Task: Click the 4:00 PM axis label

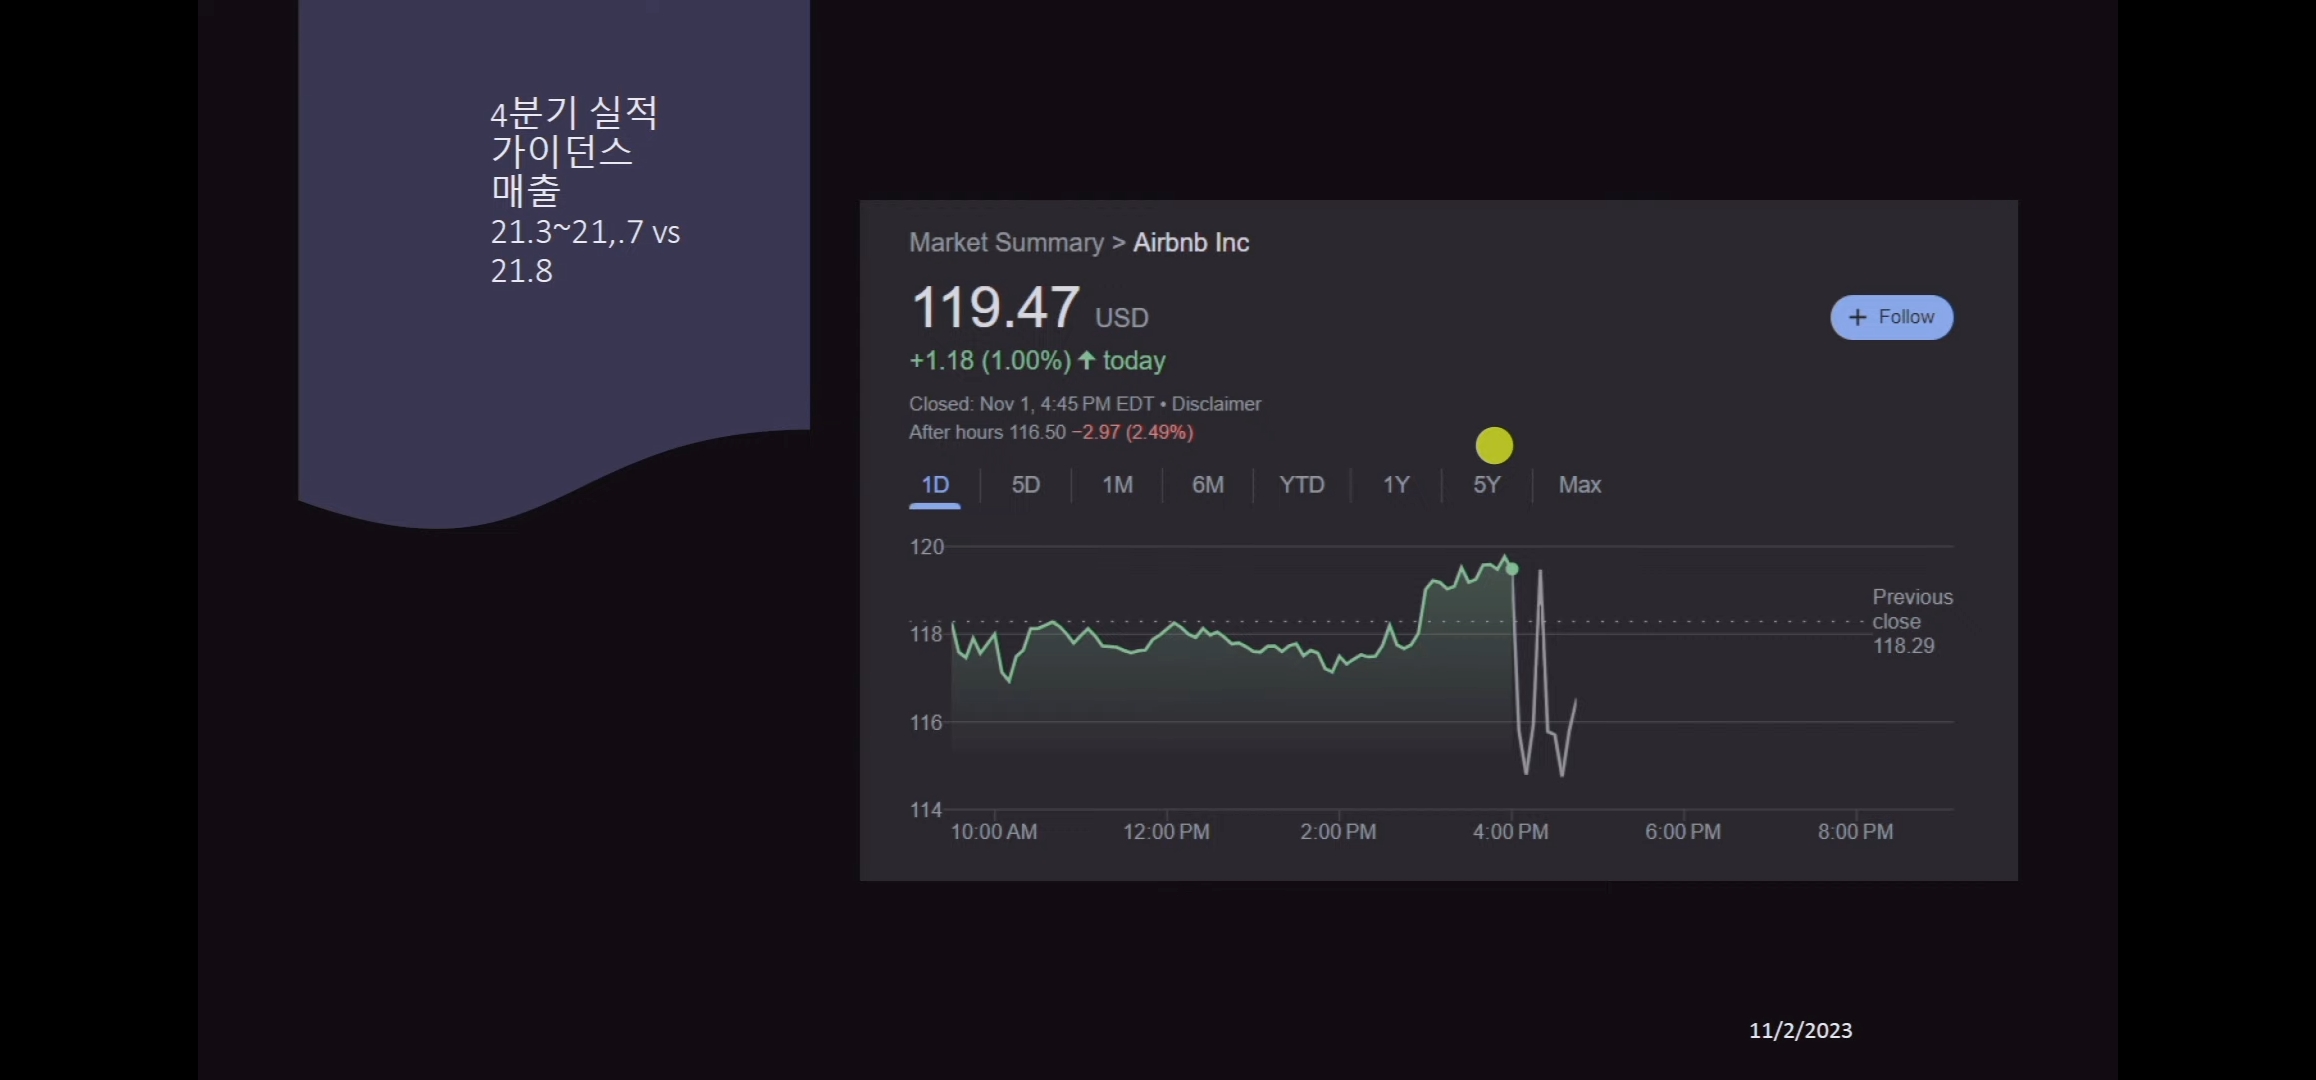Action: [1510, 832]
